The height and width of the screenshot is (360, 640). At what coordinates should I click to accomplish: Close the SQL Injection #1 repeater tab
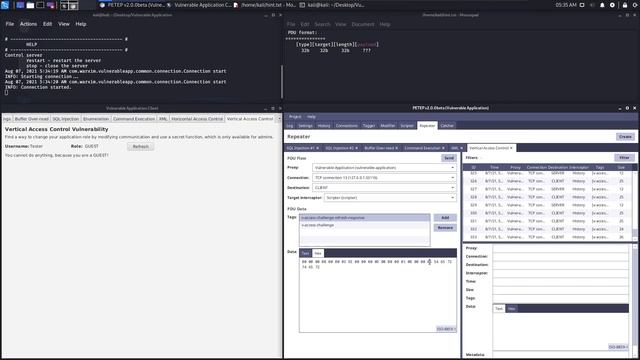(x=318, y=148)
